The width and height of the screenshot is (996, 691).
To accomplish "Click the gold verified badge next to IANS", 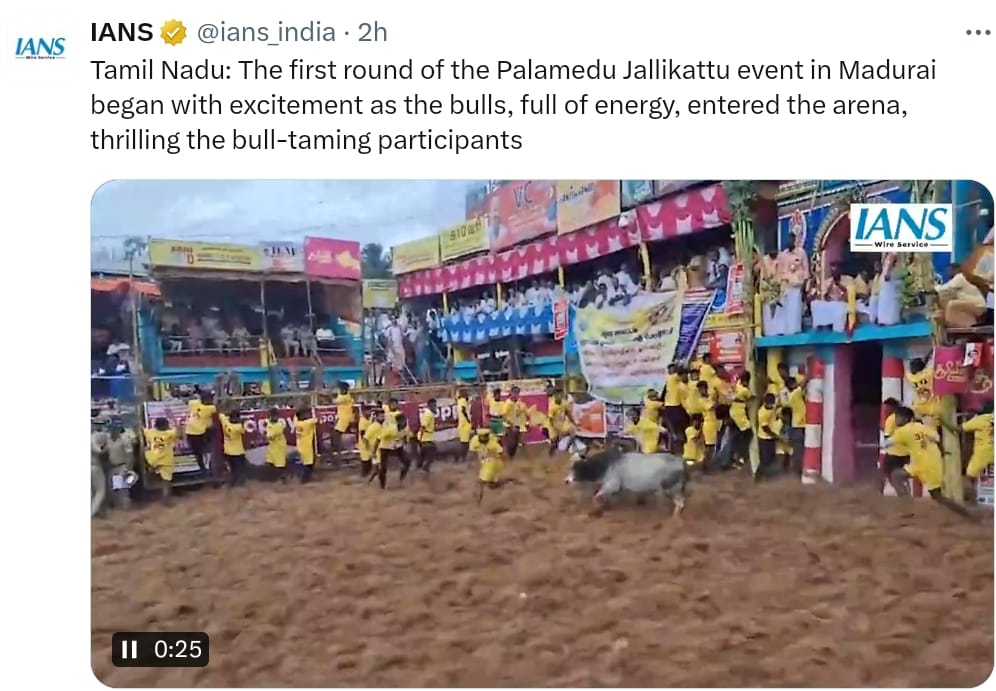I will pos(173,32).
